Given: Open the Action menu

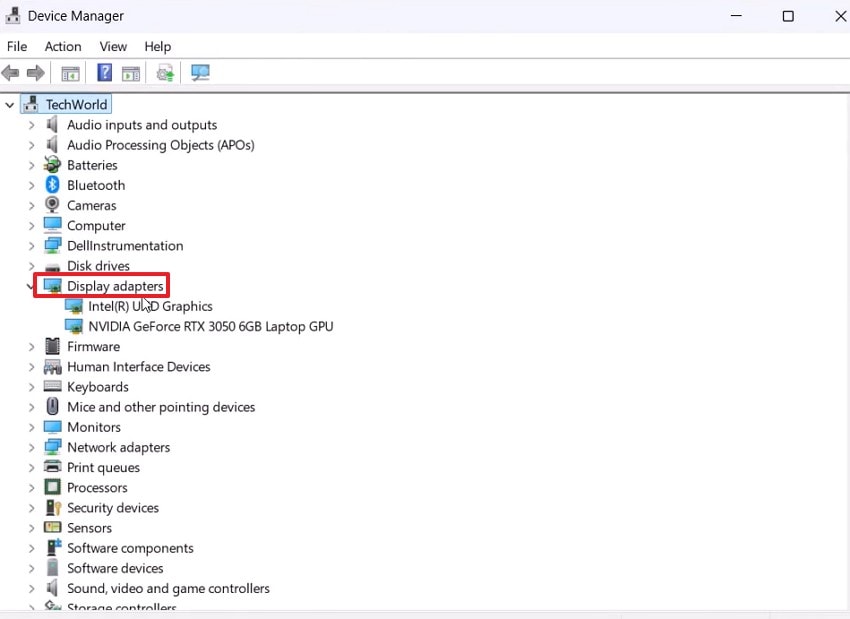Looking at the screenshot, I should pyautogui.click(x=62, y=46).
